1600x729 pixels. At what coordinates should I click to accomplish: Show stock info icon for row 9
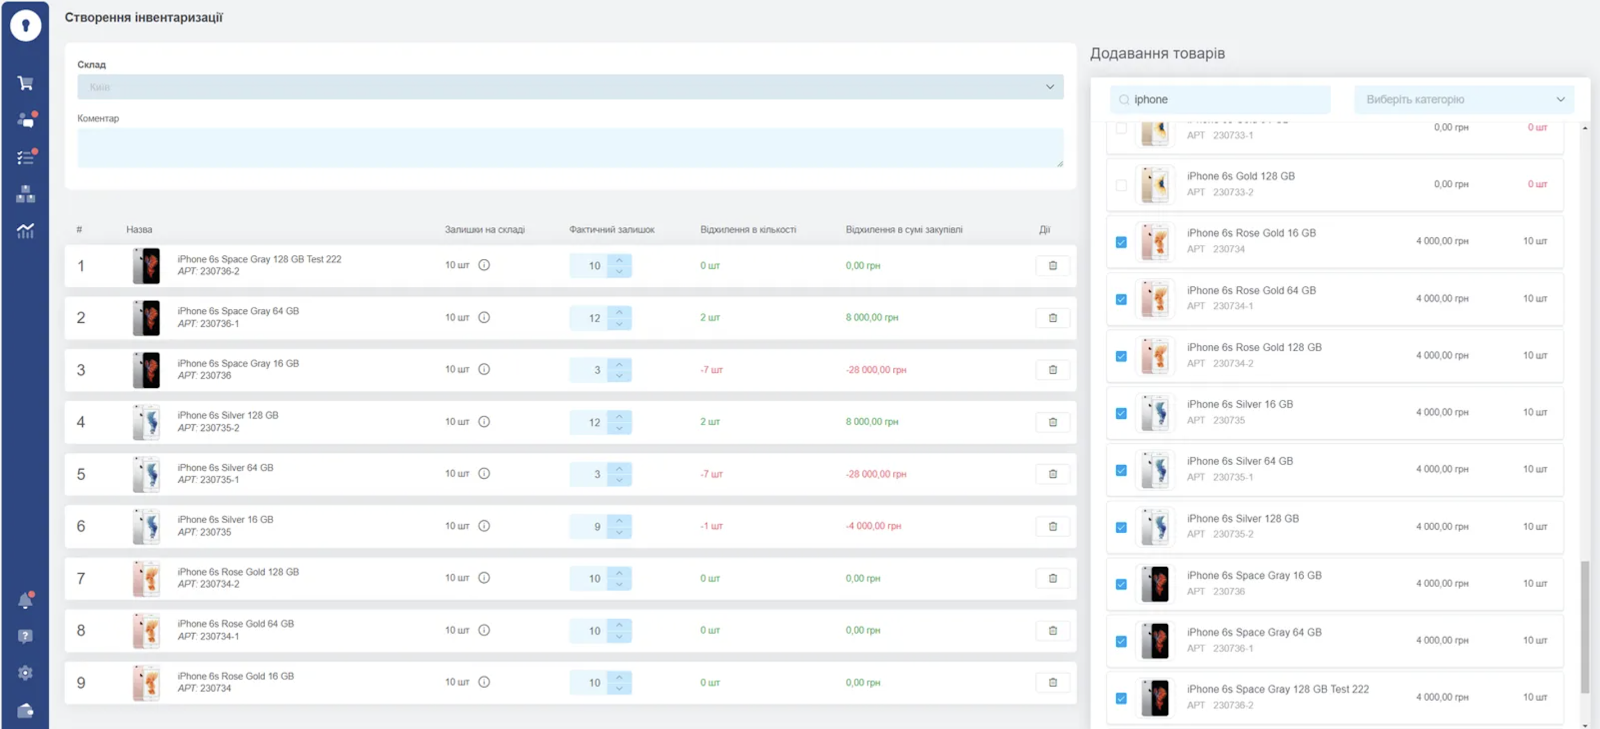tap(484, 682)
